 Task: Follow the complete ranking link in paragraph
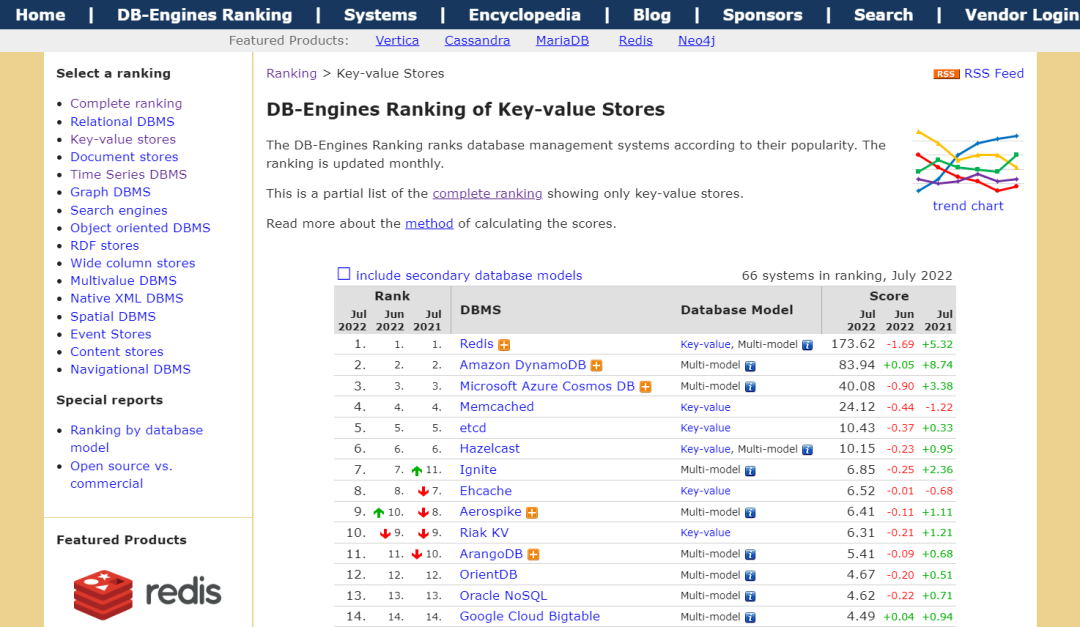(x=488, y=194)
